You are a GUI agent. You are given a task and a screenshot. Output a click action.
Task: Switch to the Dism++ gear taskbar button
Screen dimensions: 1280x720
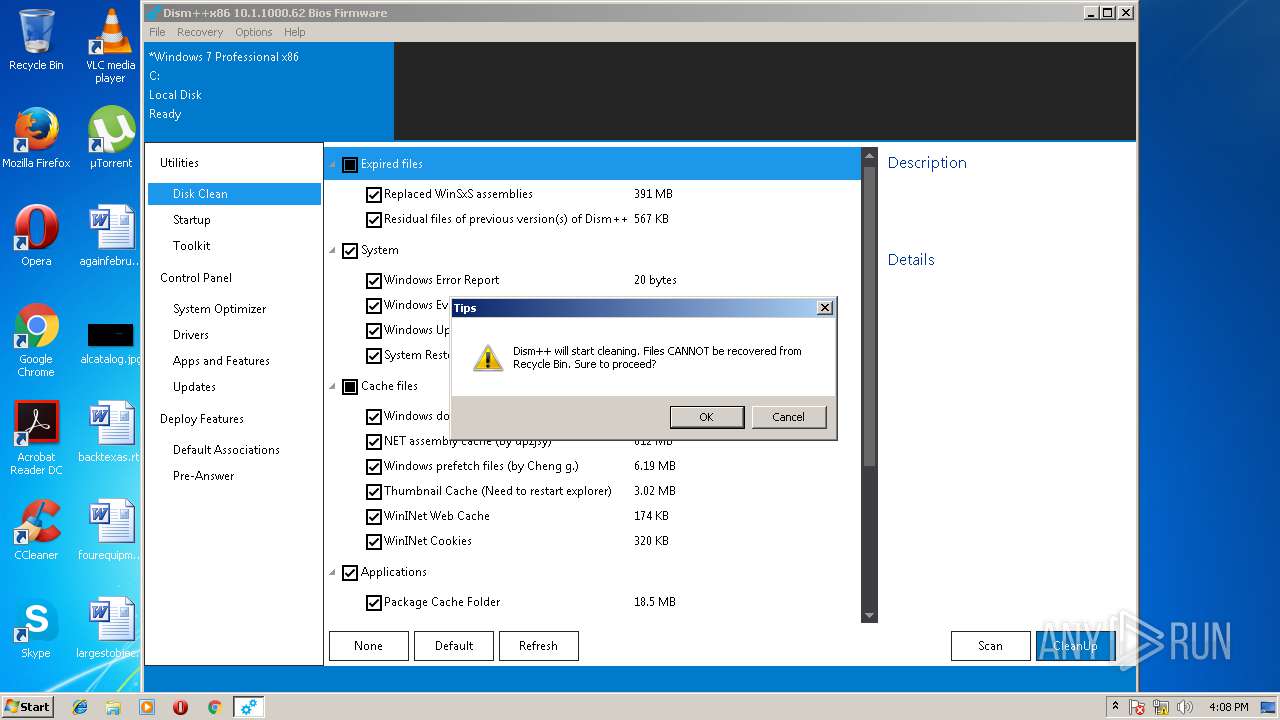(248, 707)
